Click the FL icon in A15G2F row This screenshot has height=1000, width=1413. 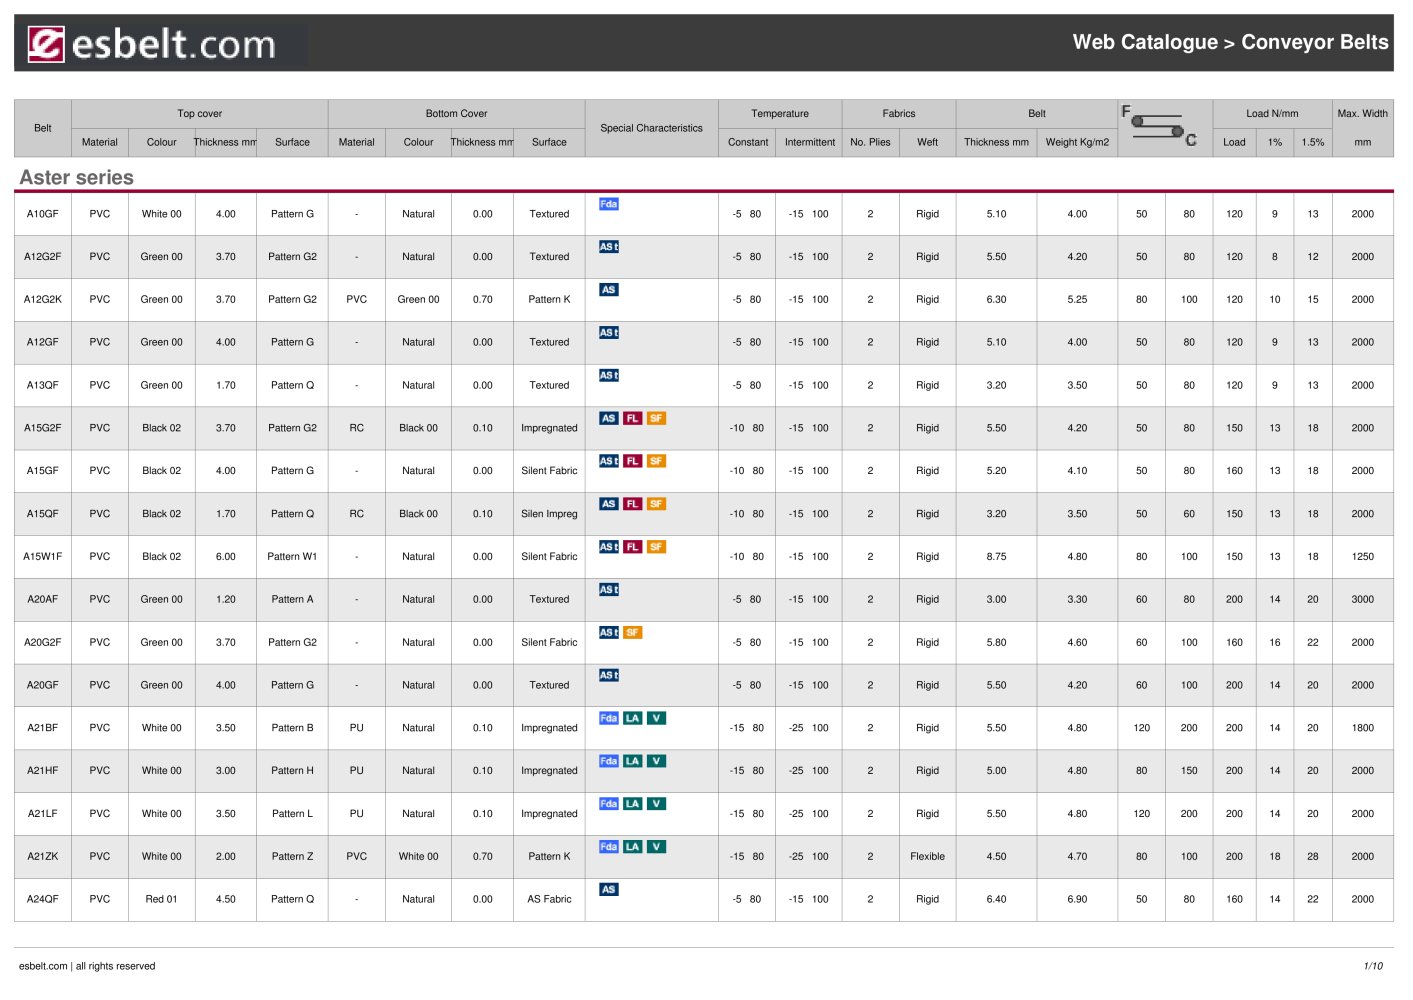pos(632,418)
